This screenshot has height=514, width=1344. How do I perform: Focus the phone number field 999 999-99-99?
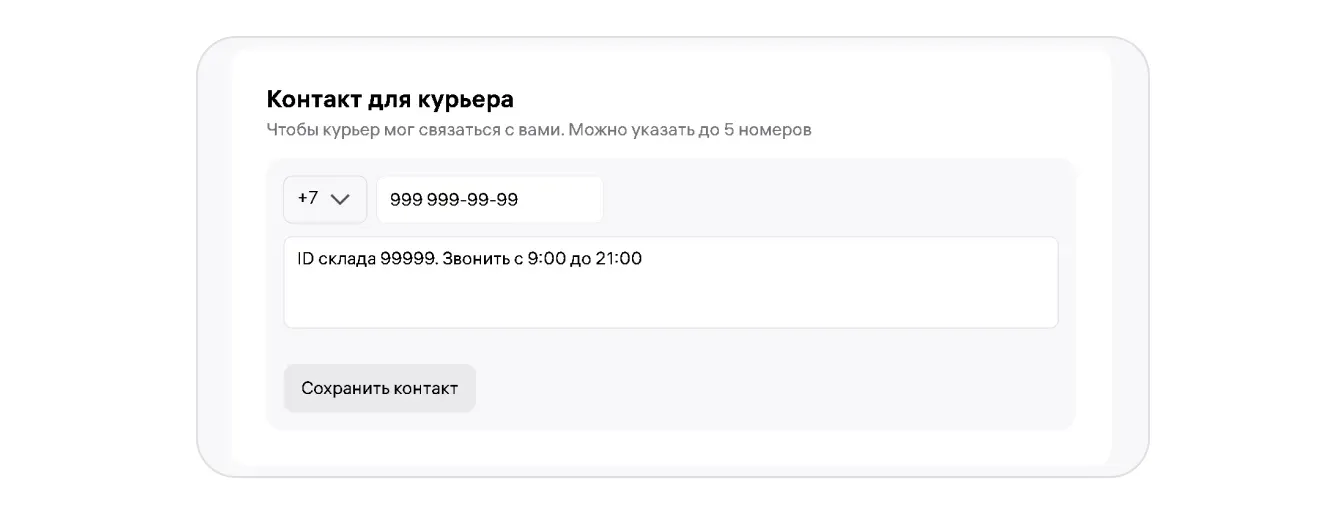coord(489,200)
